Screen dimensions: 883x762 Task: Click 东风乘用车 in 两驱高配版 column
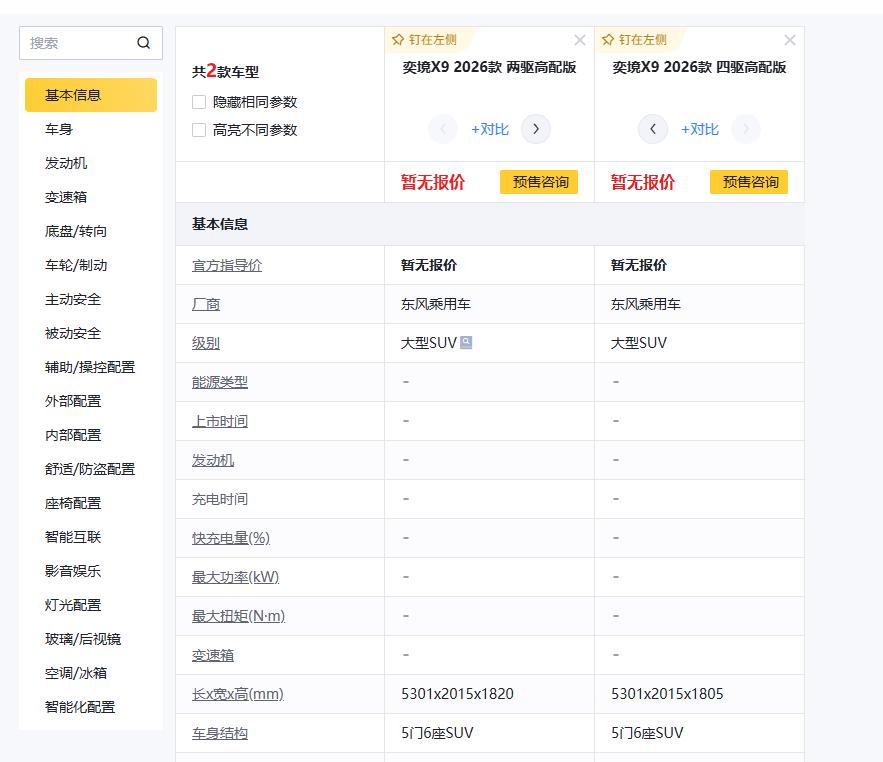click(x=436, y=304)
